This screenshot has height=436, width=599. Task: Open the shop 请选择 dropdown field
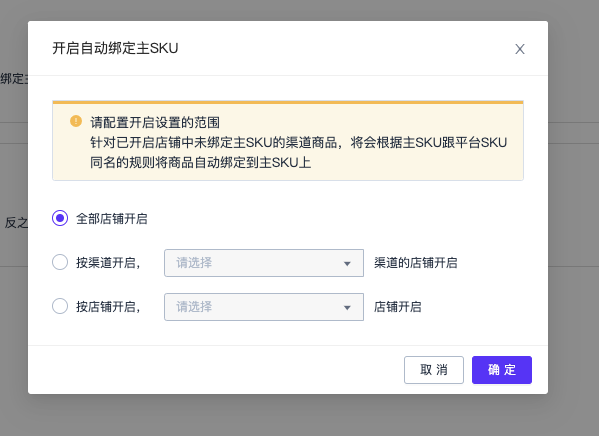click(264, 307)
